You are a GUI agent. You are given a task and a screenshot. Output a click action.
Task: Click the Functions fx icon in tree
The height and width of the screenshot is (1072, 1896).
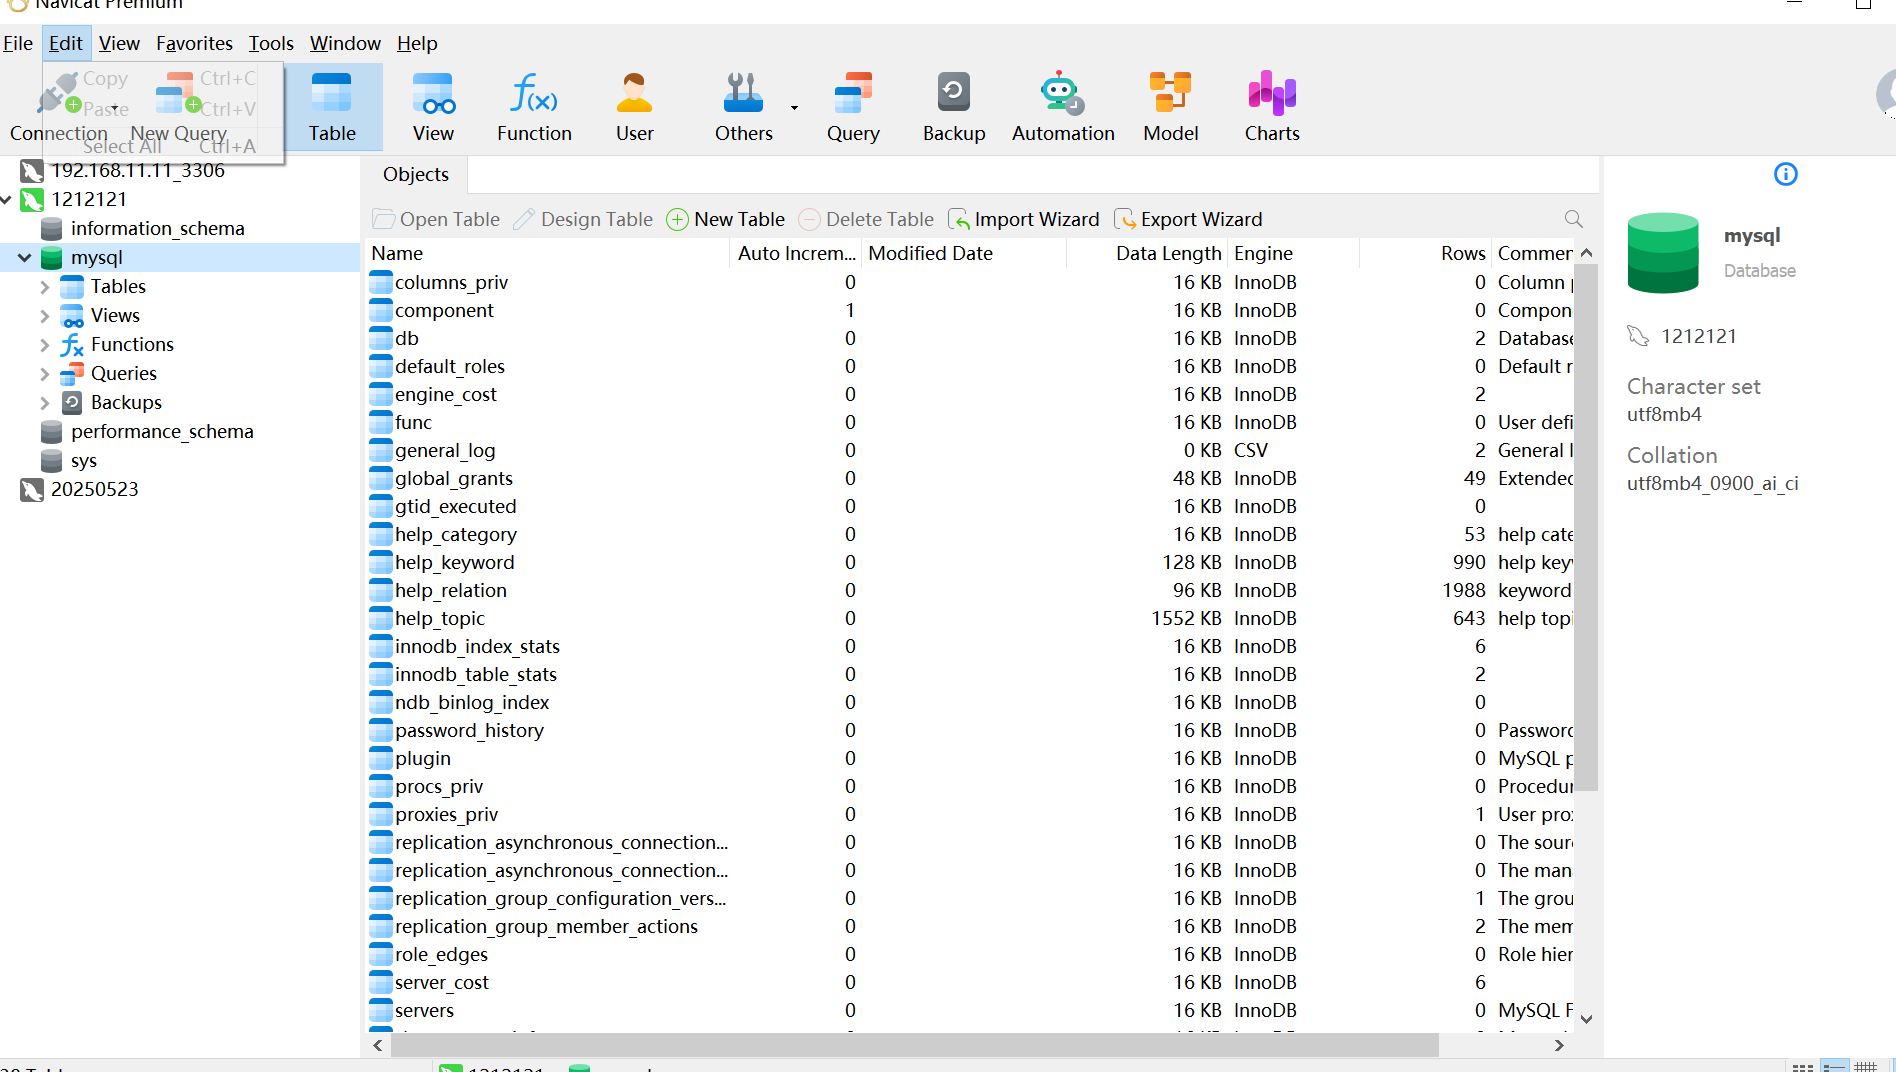(x=72, y=345)
